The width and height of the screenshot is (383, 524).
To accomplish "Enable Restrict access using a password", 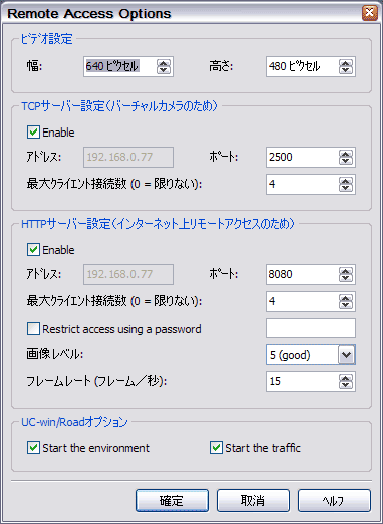I will (x=33, y=329).
